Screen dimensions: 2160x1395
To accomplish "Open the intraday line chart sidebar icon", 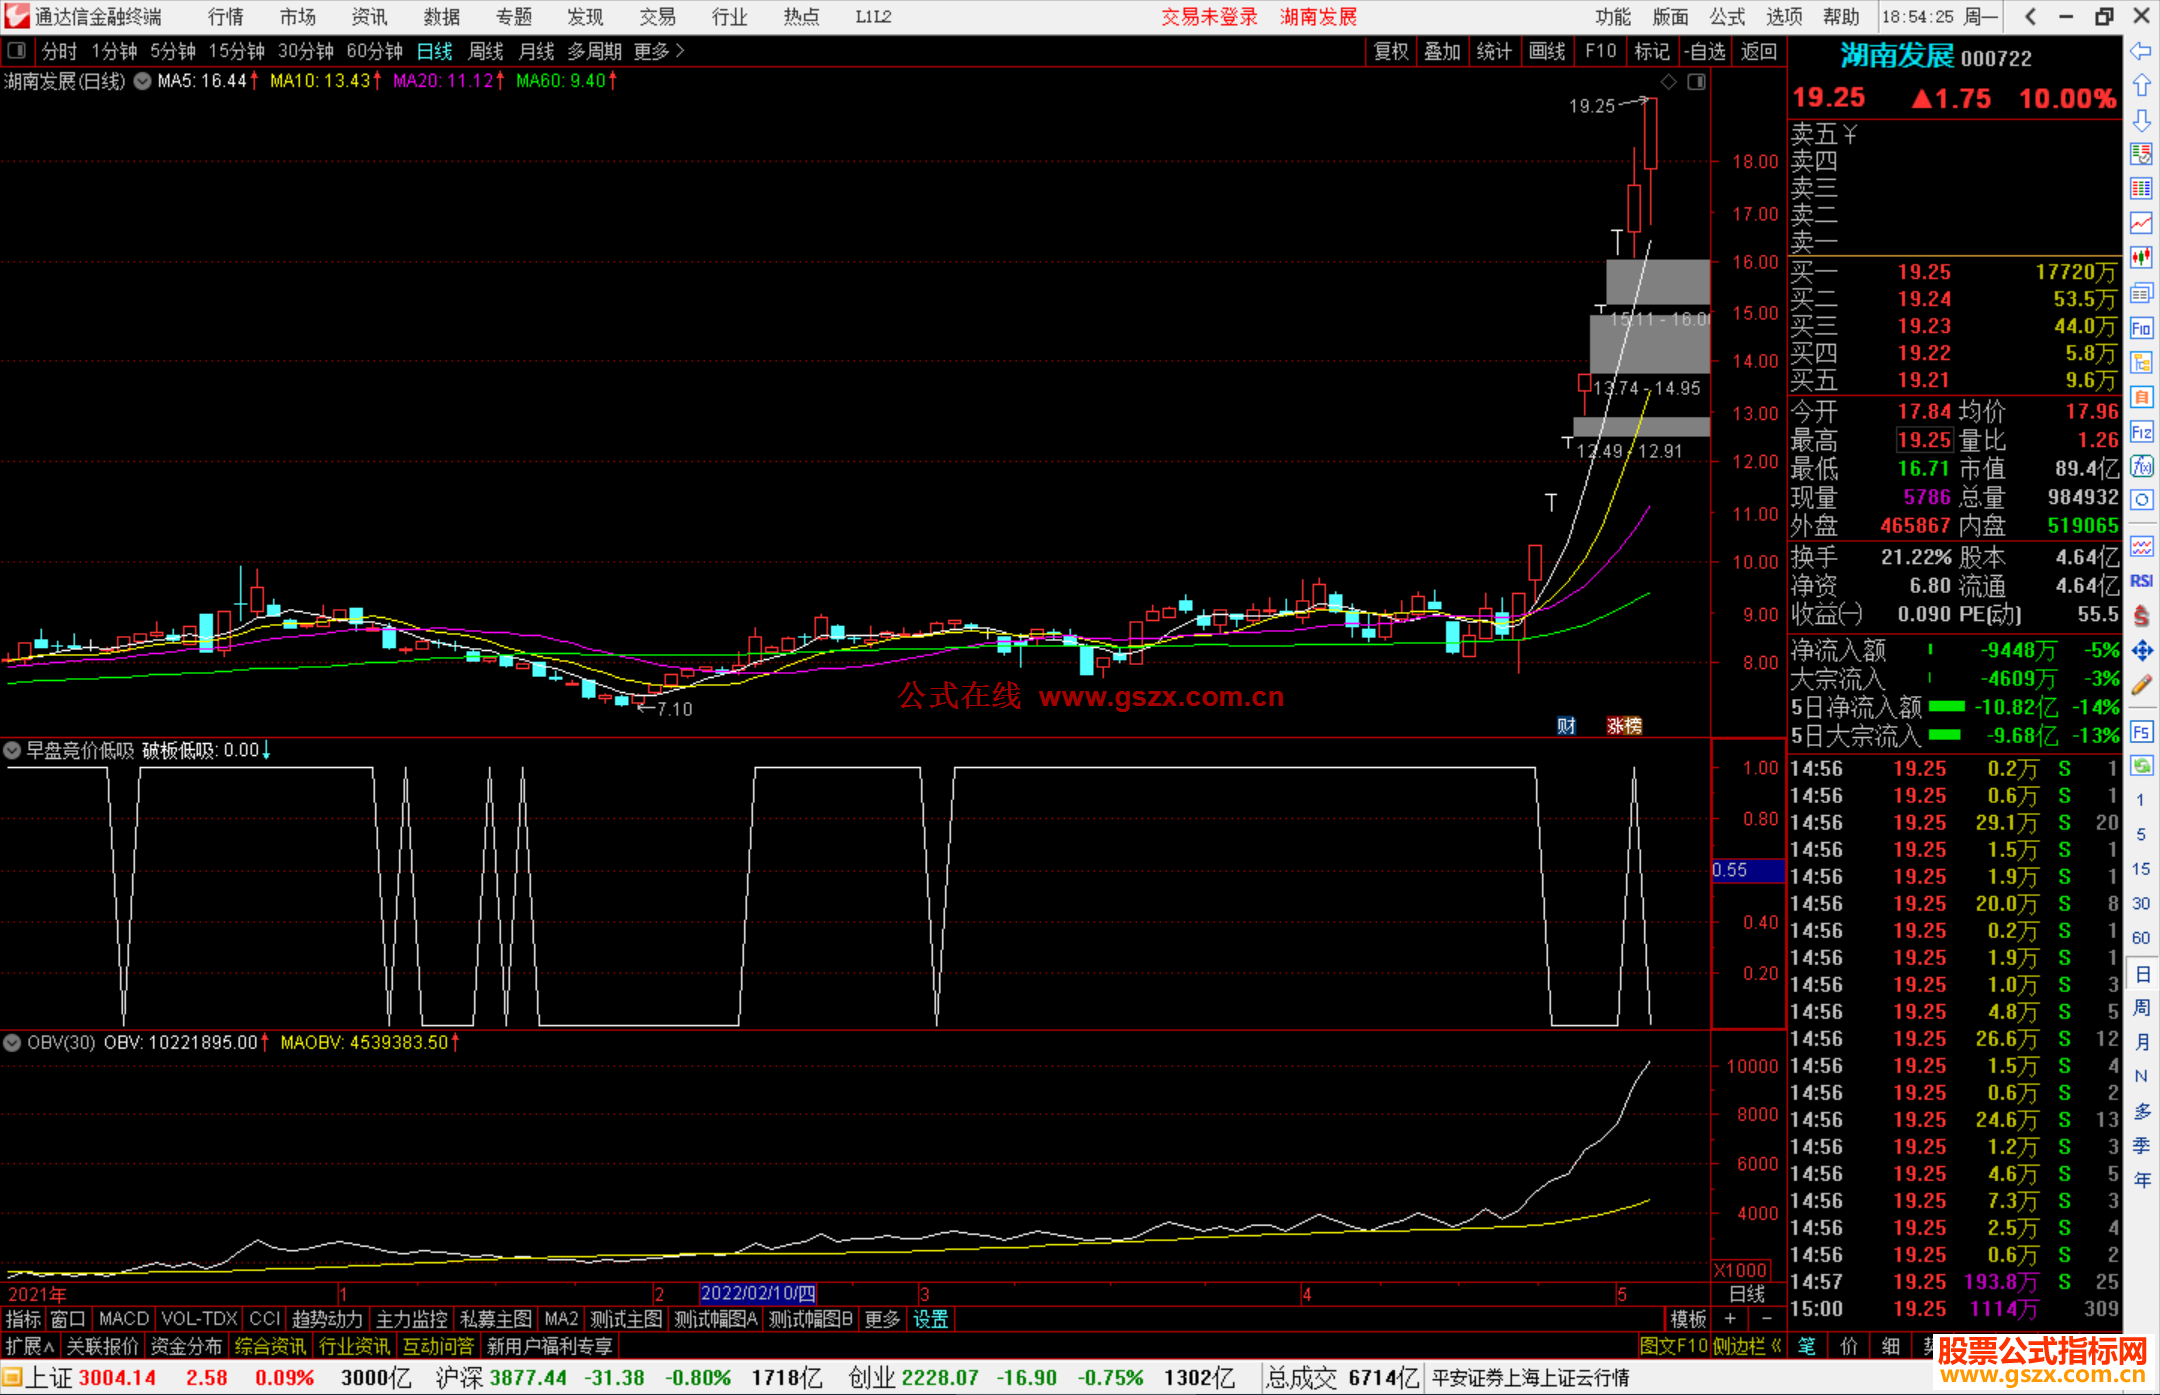I will 2141,223.
